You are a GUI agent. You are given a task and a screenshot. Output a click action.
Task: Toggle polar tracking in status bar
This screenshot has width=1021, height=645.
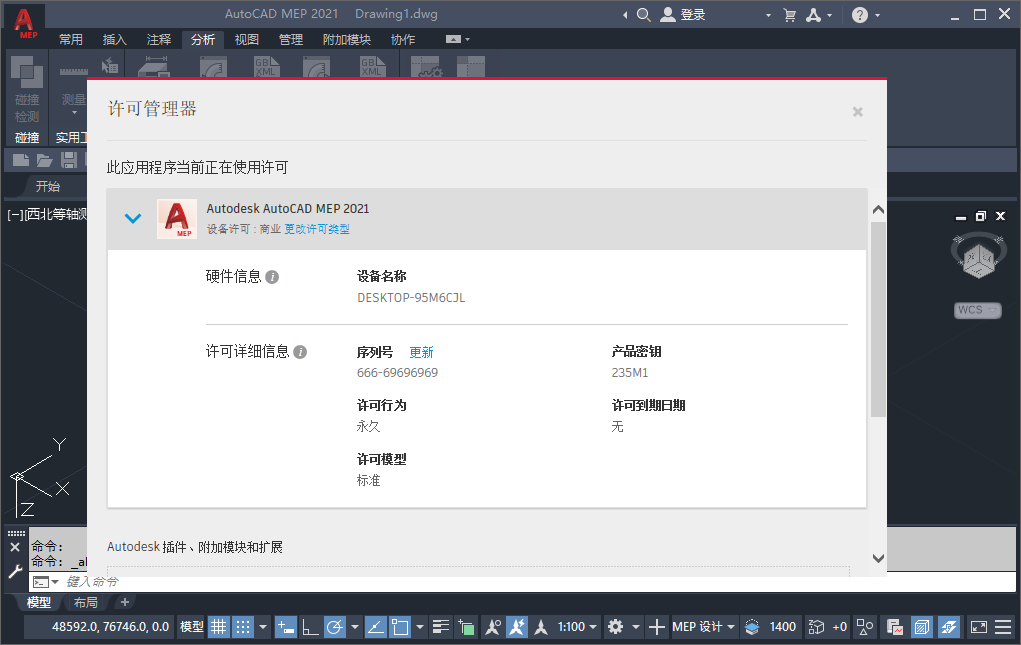pos(335,627)
